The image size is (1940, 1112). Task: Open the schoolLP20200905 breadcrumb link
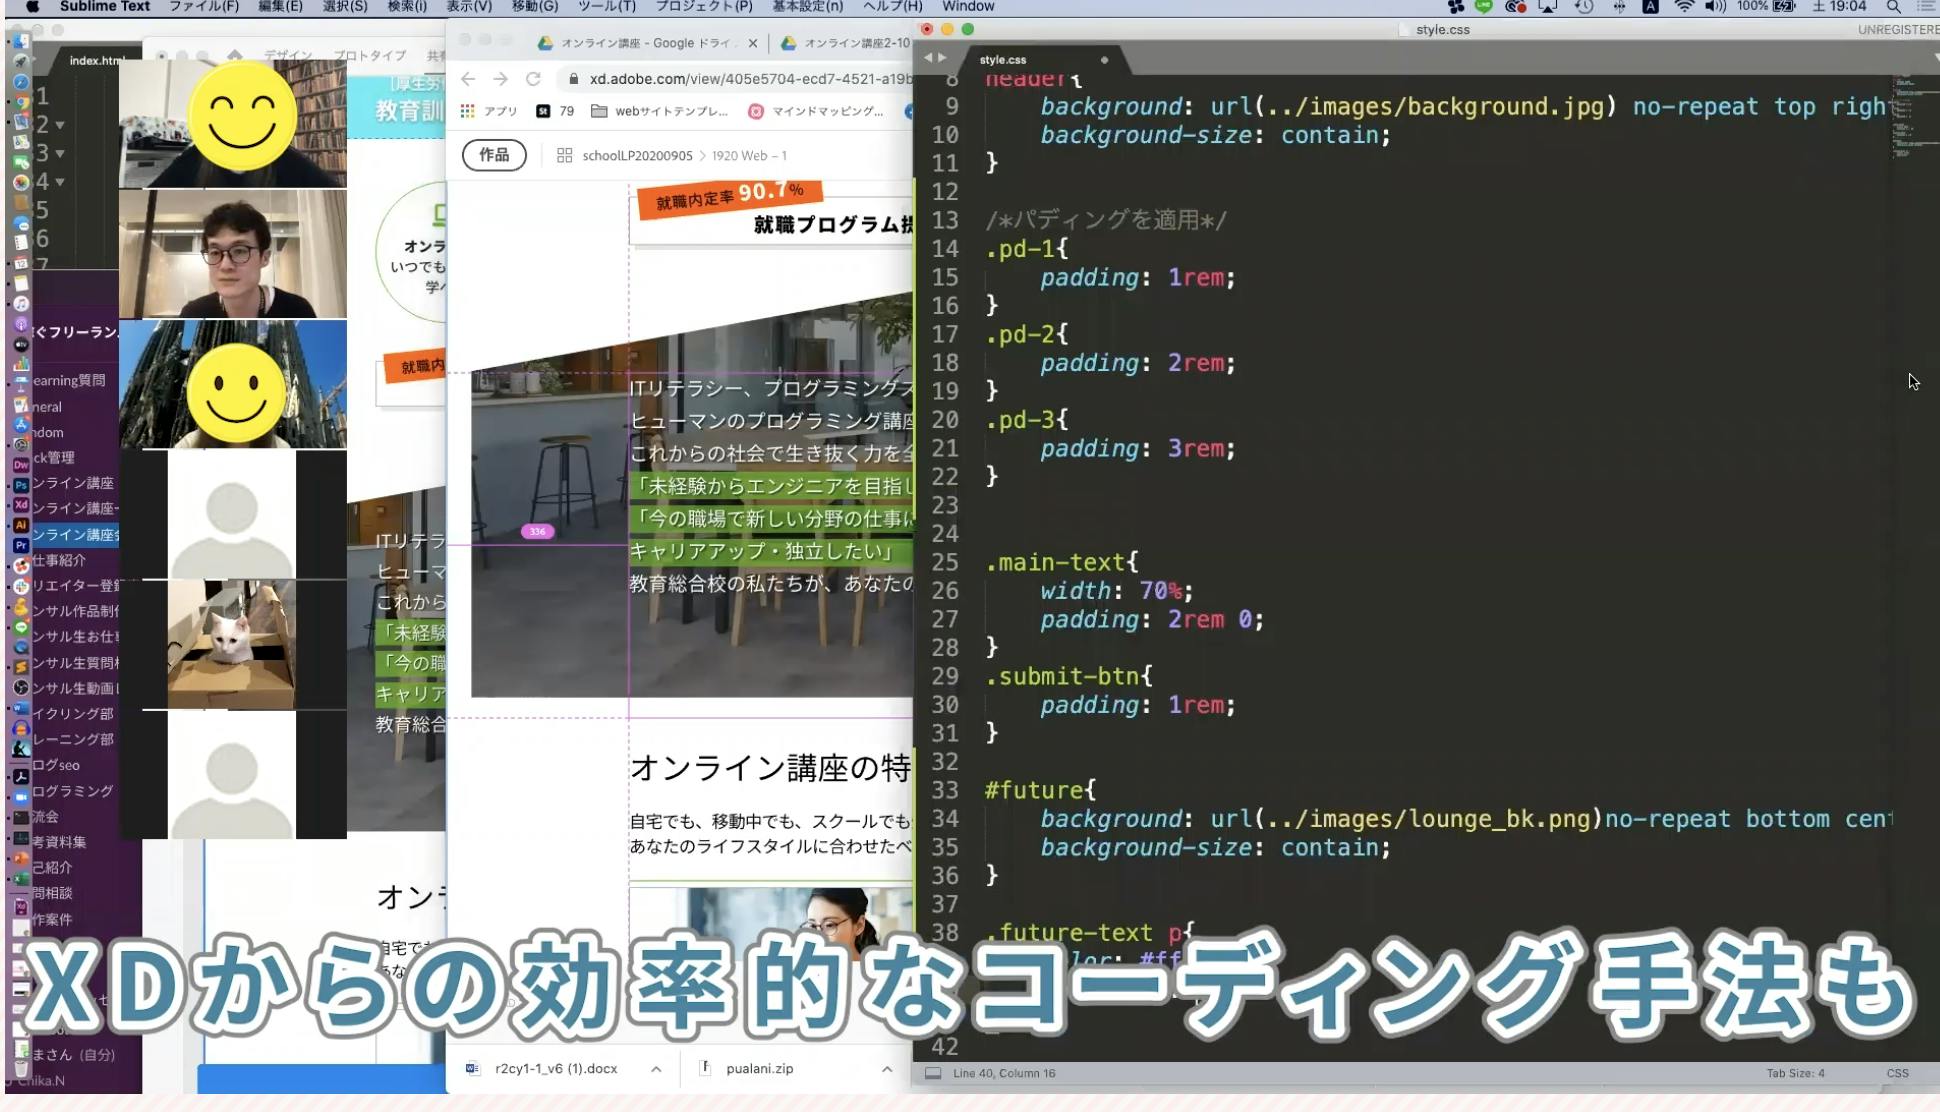click(x=638, y=157)
